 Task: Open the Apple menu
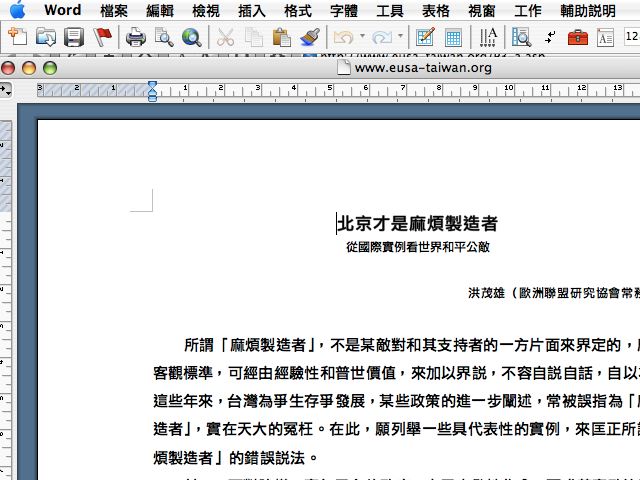point(17,10)
